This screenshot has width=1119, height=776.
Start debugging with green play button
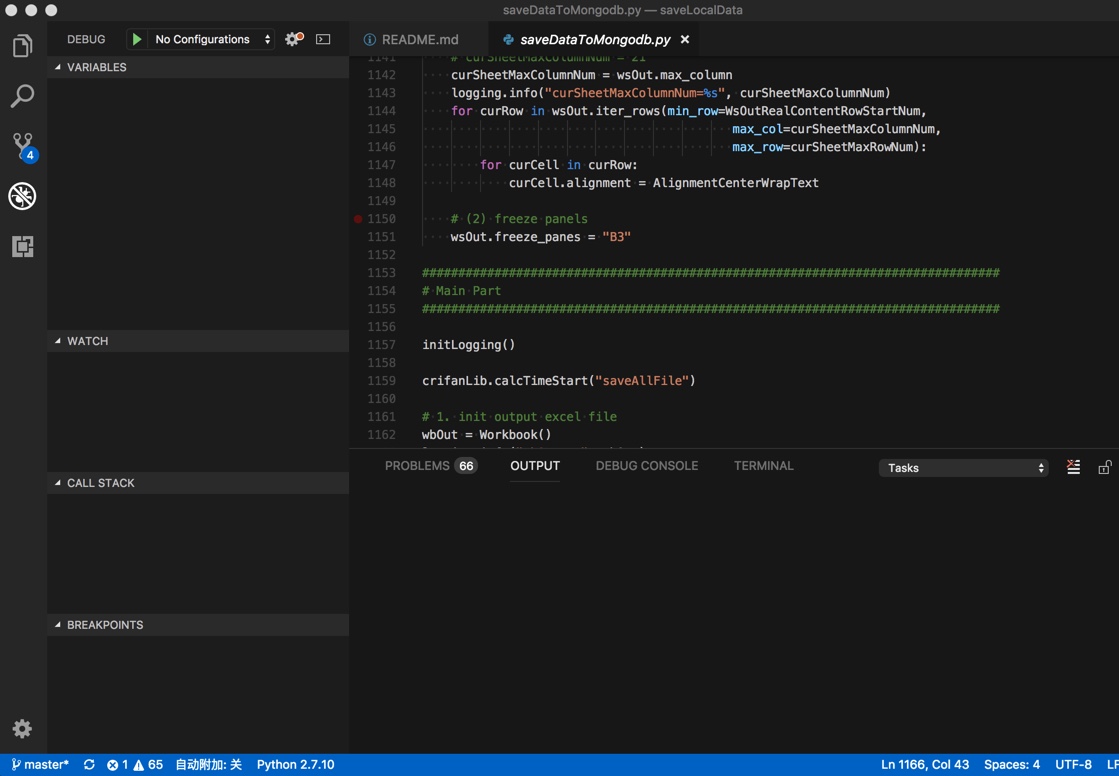[137, 39]
